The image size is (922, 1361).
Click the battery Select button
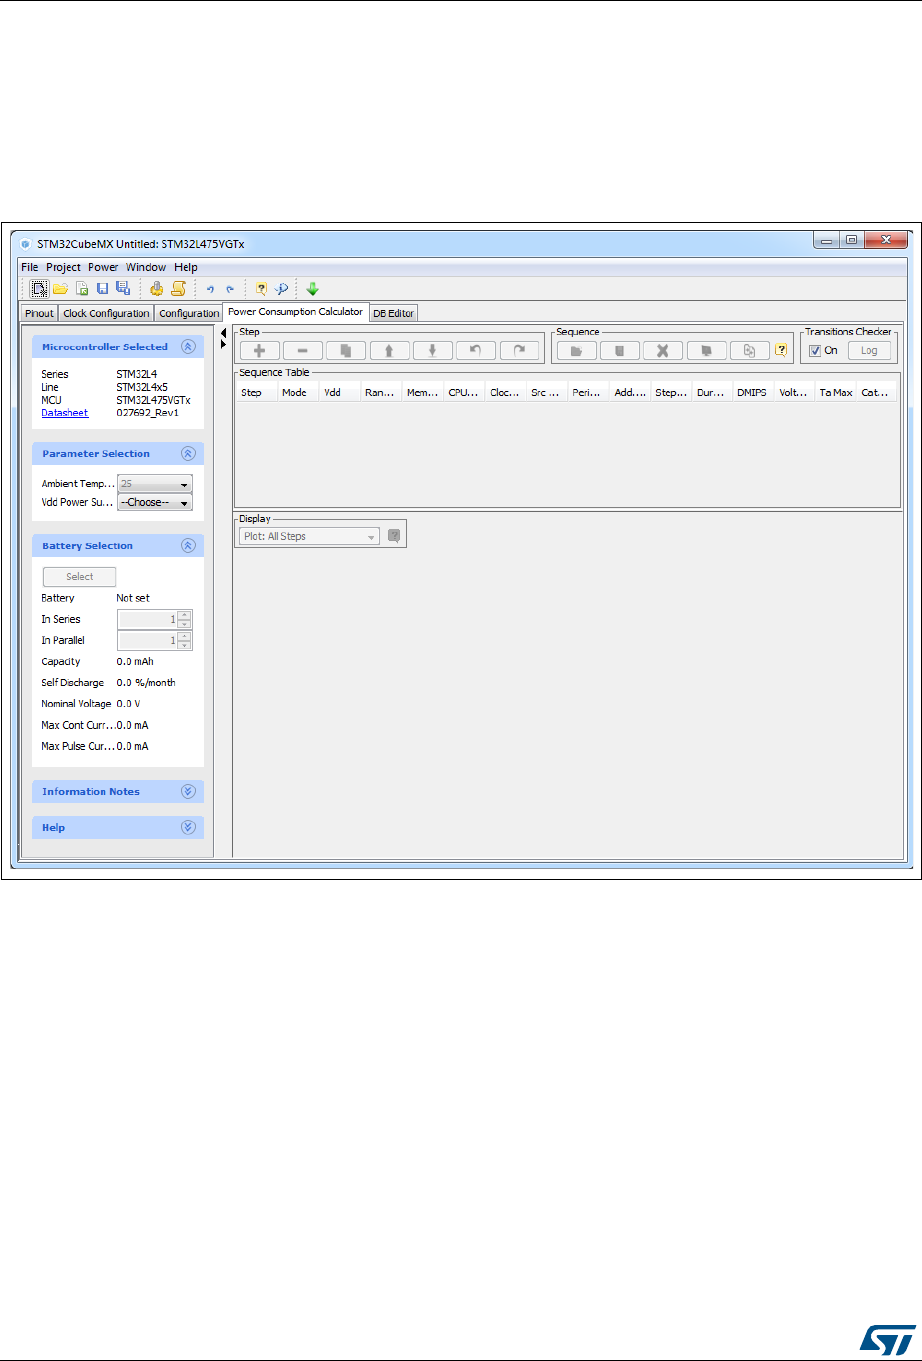coord(79,577)
